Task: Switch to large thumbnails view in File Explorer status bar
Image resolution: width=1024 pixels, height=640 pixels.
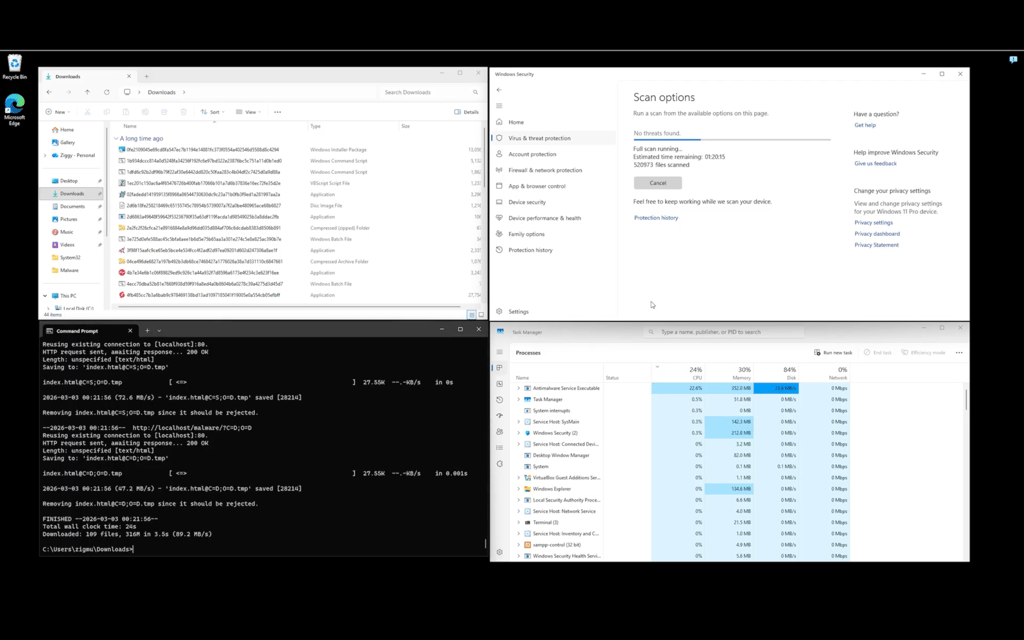Action: [481, 315]
